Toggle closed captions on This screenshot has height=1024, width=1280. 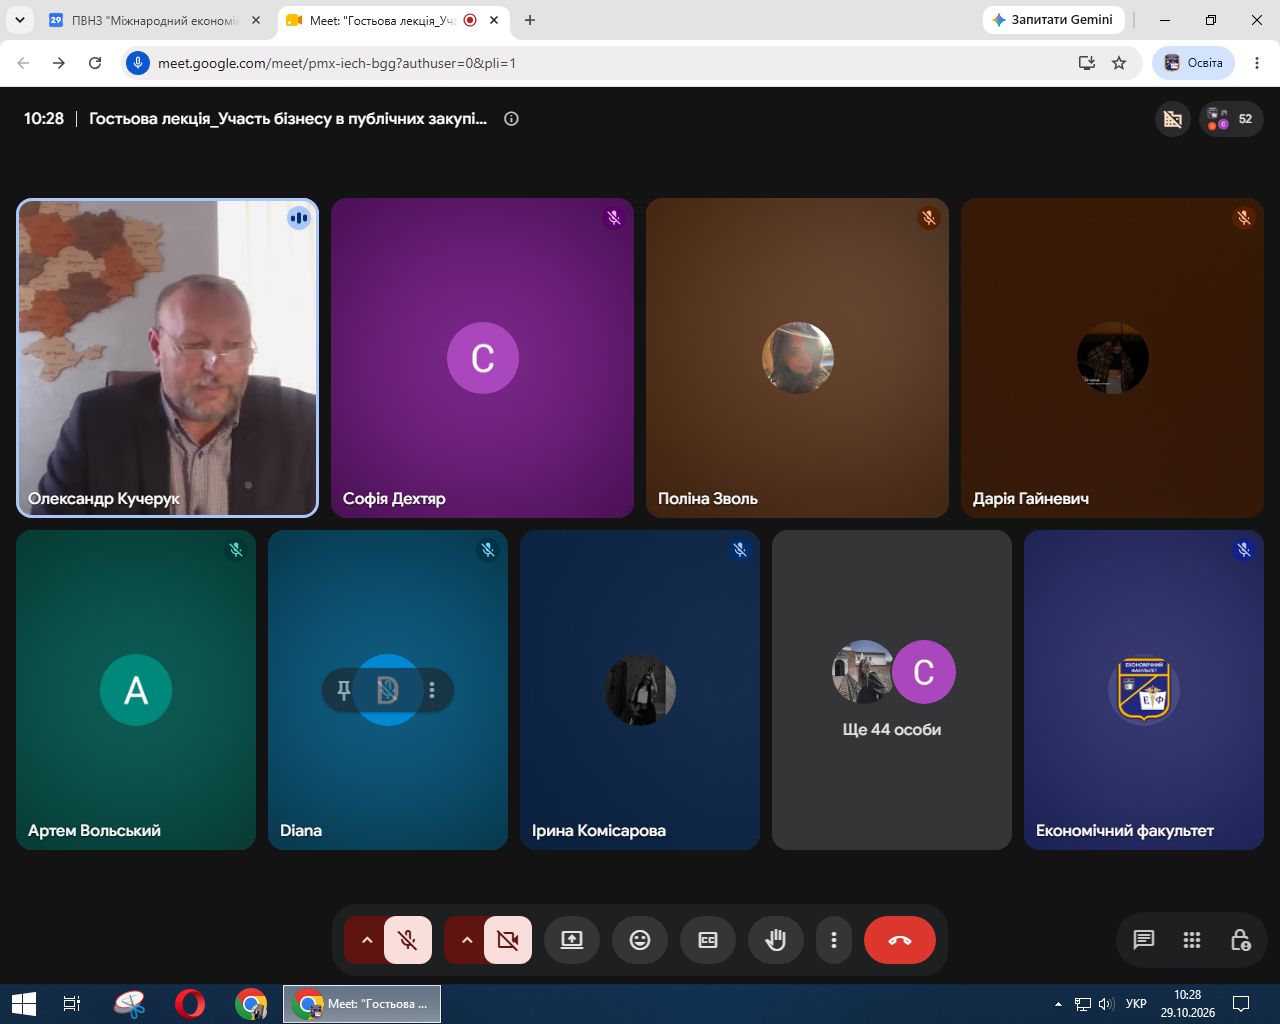pyautogui.click(x=708, y=940)
